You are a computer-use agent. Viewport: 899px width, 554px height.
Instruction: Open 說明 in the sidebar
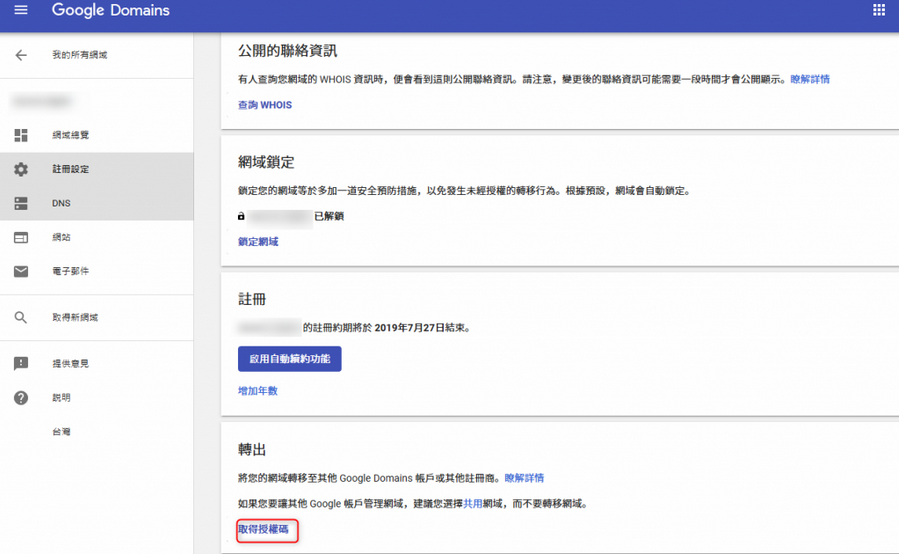click(x=61, y=397)
